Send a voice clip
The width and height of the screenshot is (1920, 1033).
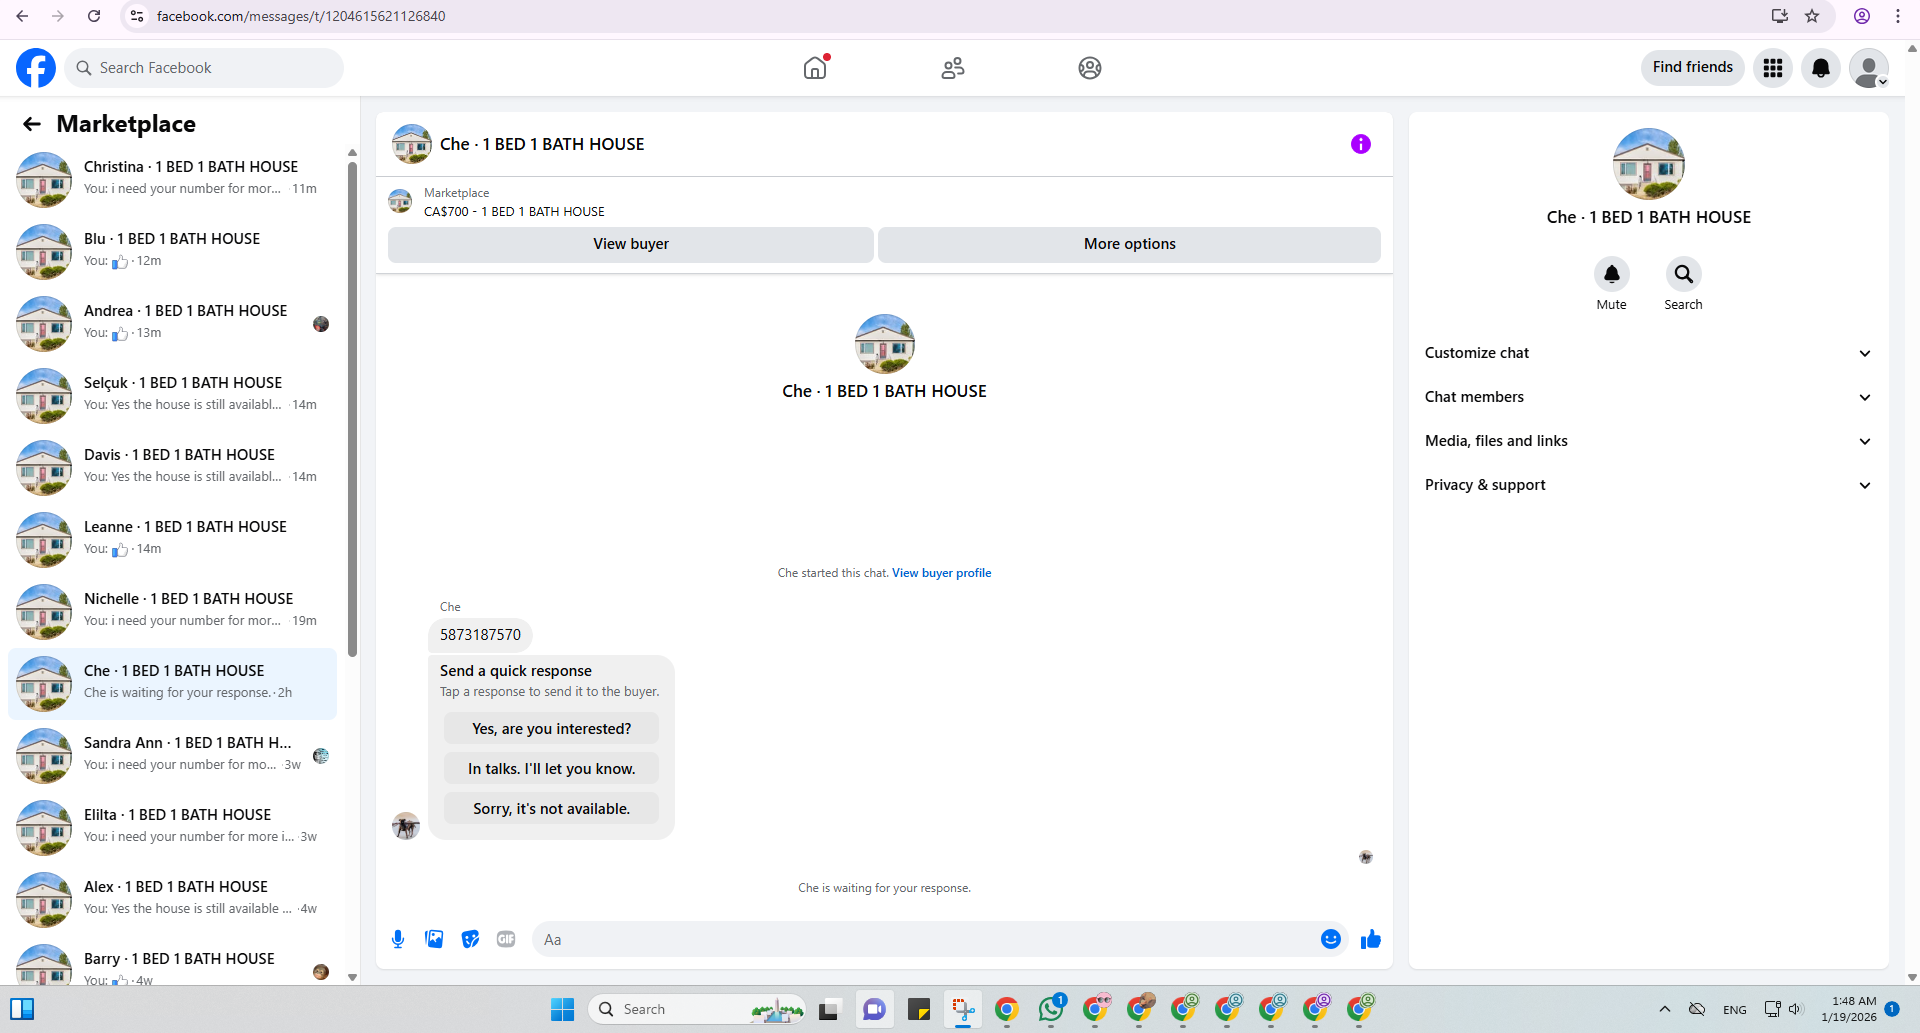(398, 939)
